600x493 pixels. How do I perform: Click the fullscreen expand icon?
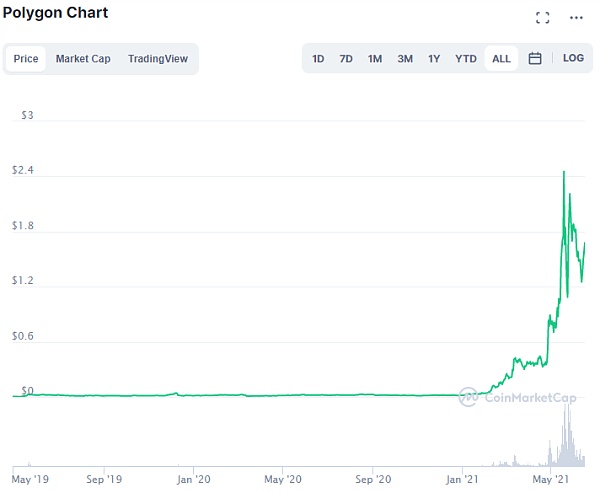click(543, 17)
